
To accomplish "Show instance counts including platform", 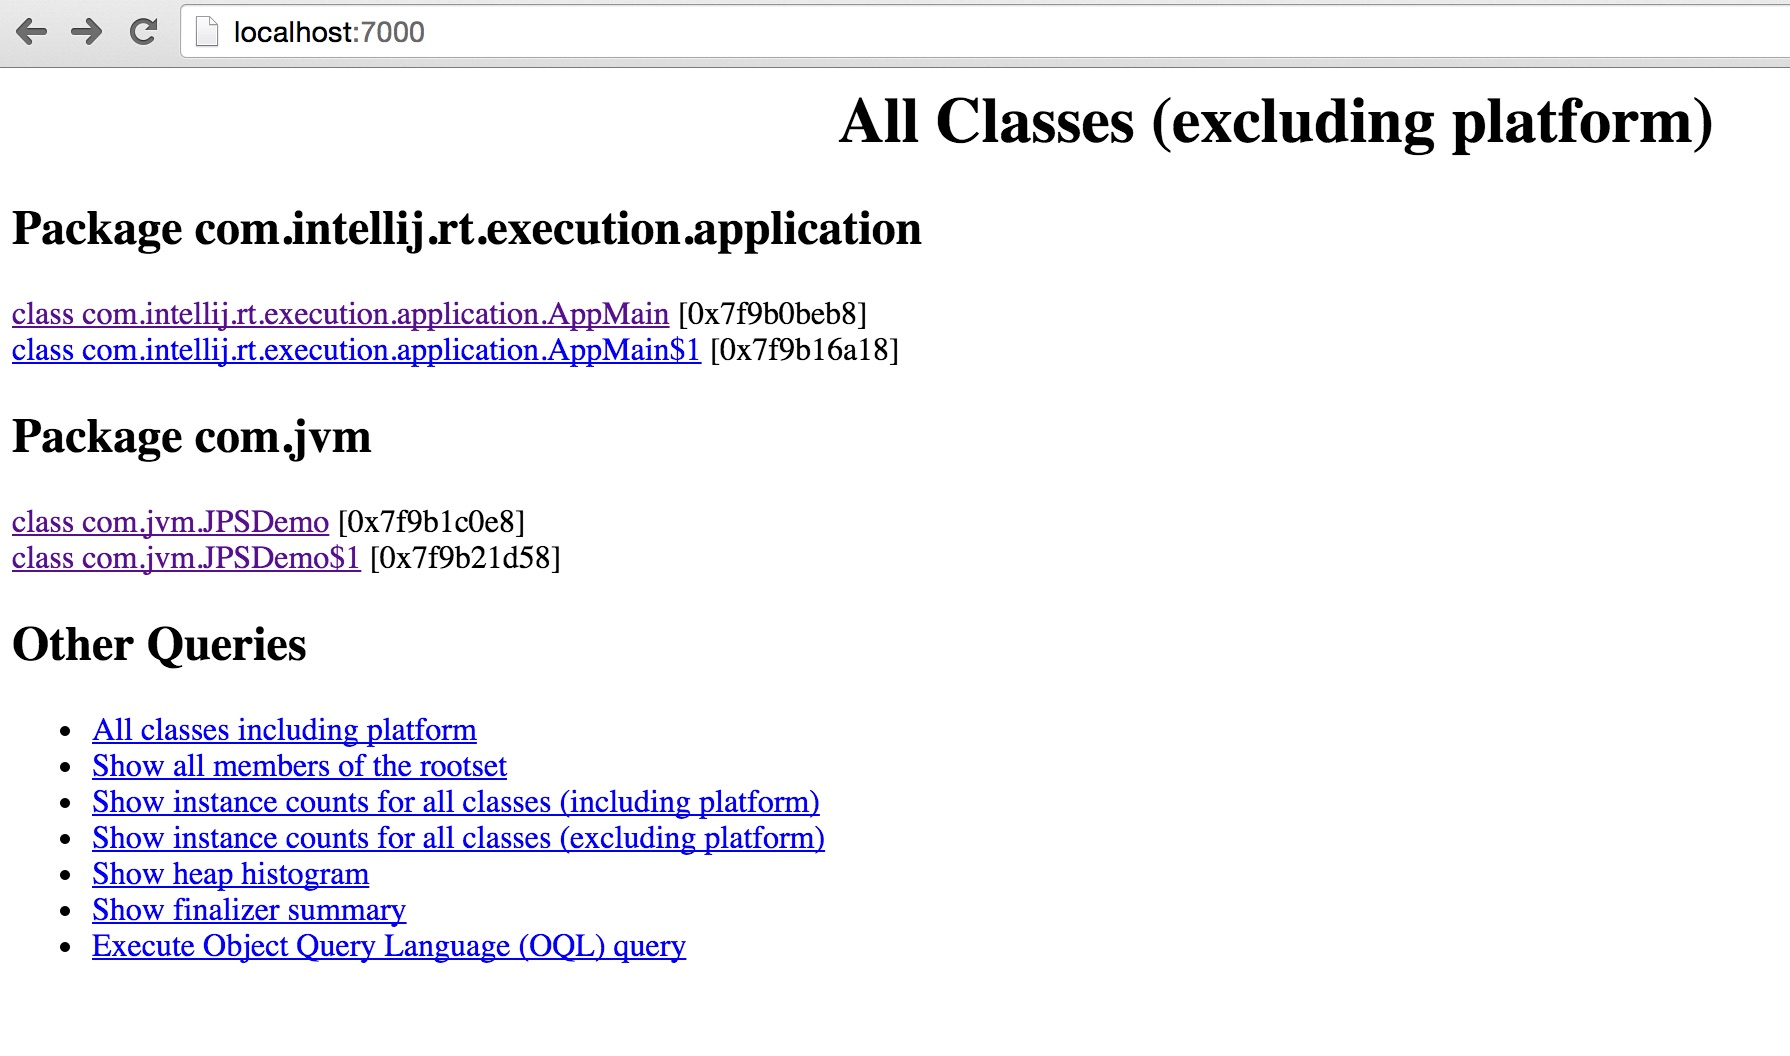I will pyautogui.click(x=456, y=802).
